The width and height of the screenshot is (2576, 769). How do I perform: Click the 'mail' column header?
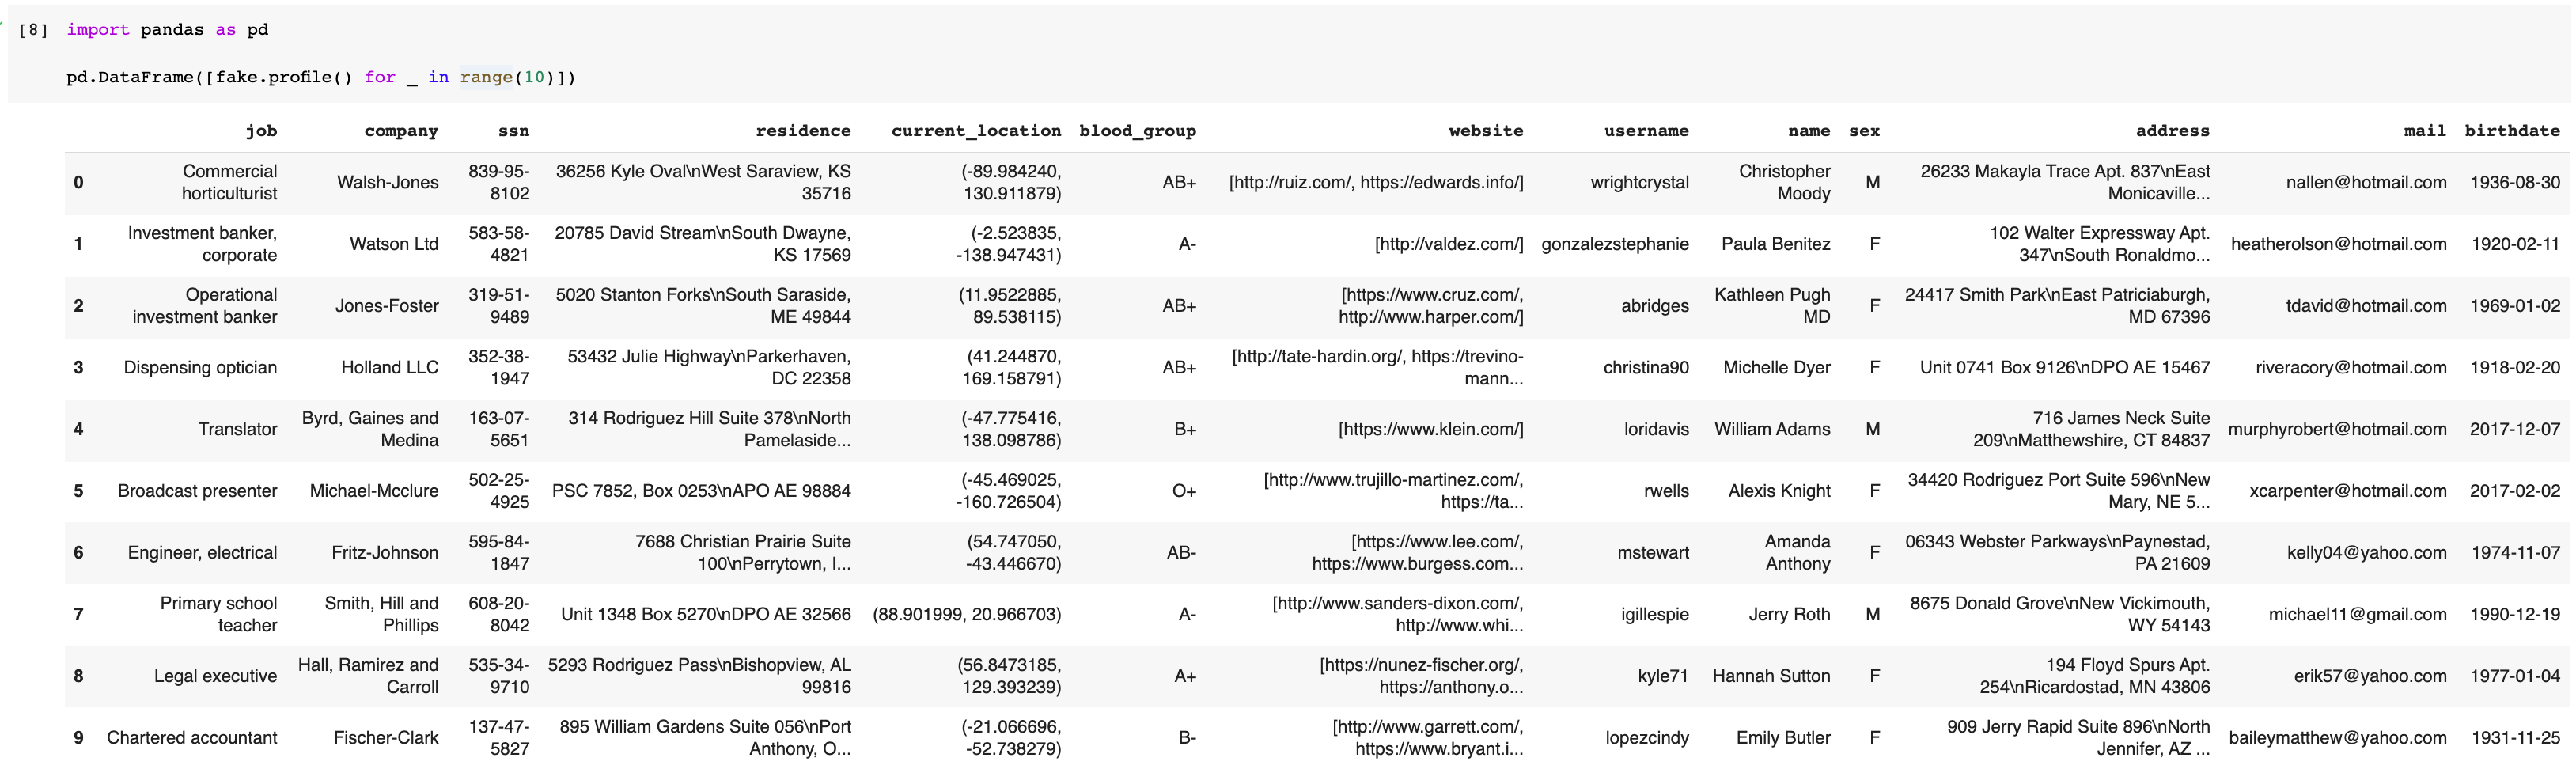pyautogui.click(x=2425, y=131)
